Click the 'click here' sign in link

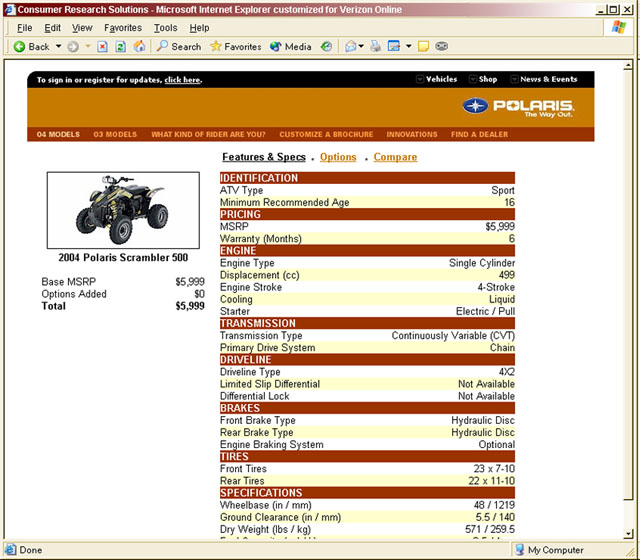coord(182,80)
